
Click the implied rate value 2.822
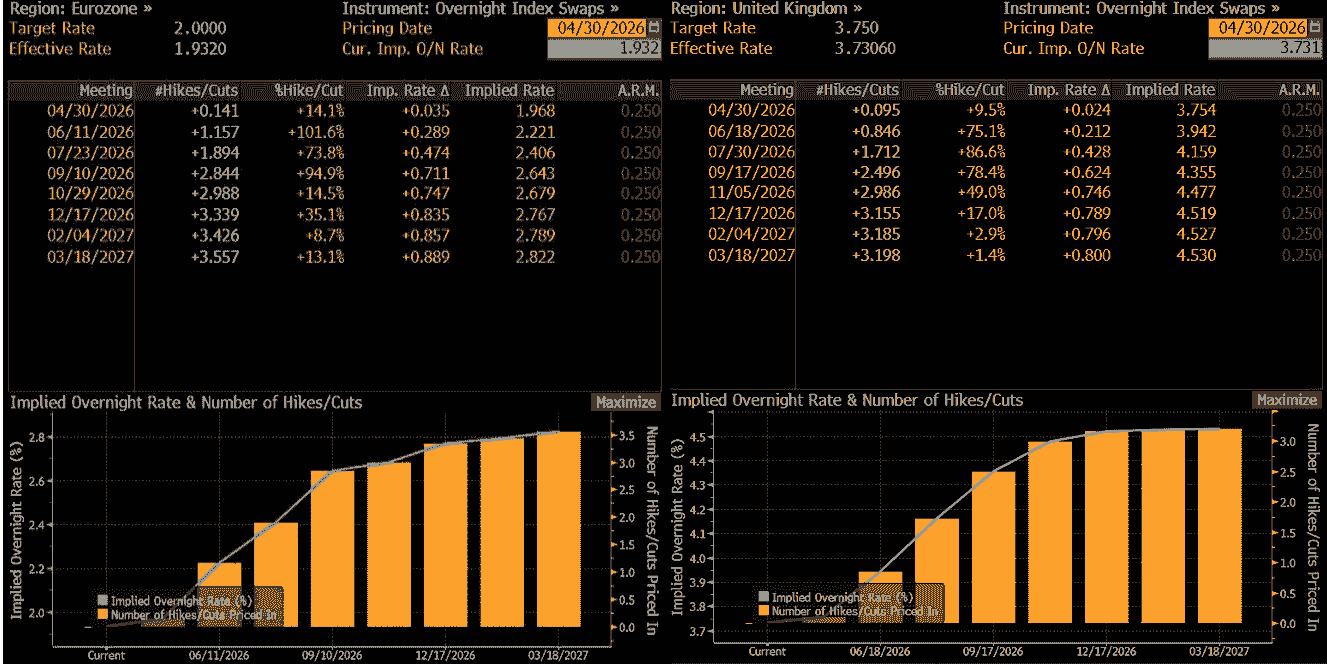click(x=535, y=256)
